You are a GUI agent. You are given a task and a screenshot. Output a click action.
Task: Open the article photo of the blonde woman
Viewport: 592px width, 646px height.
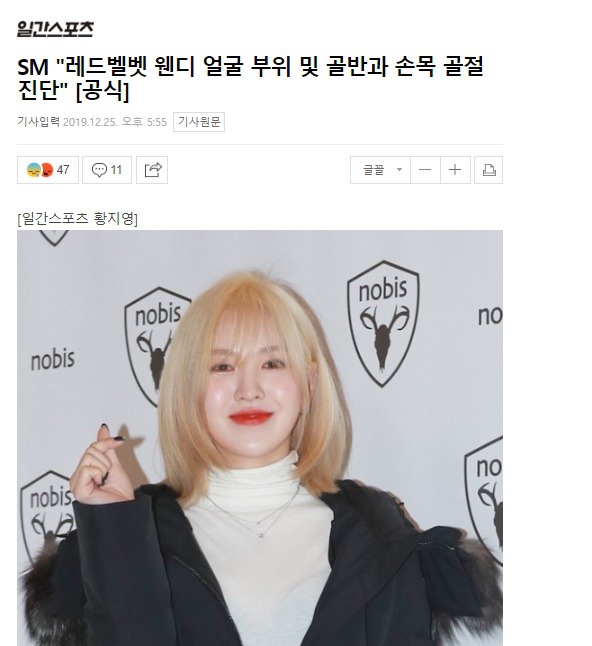[x=260, y=438]
